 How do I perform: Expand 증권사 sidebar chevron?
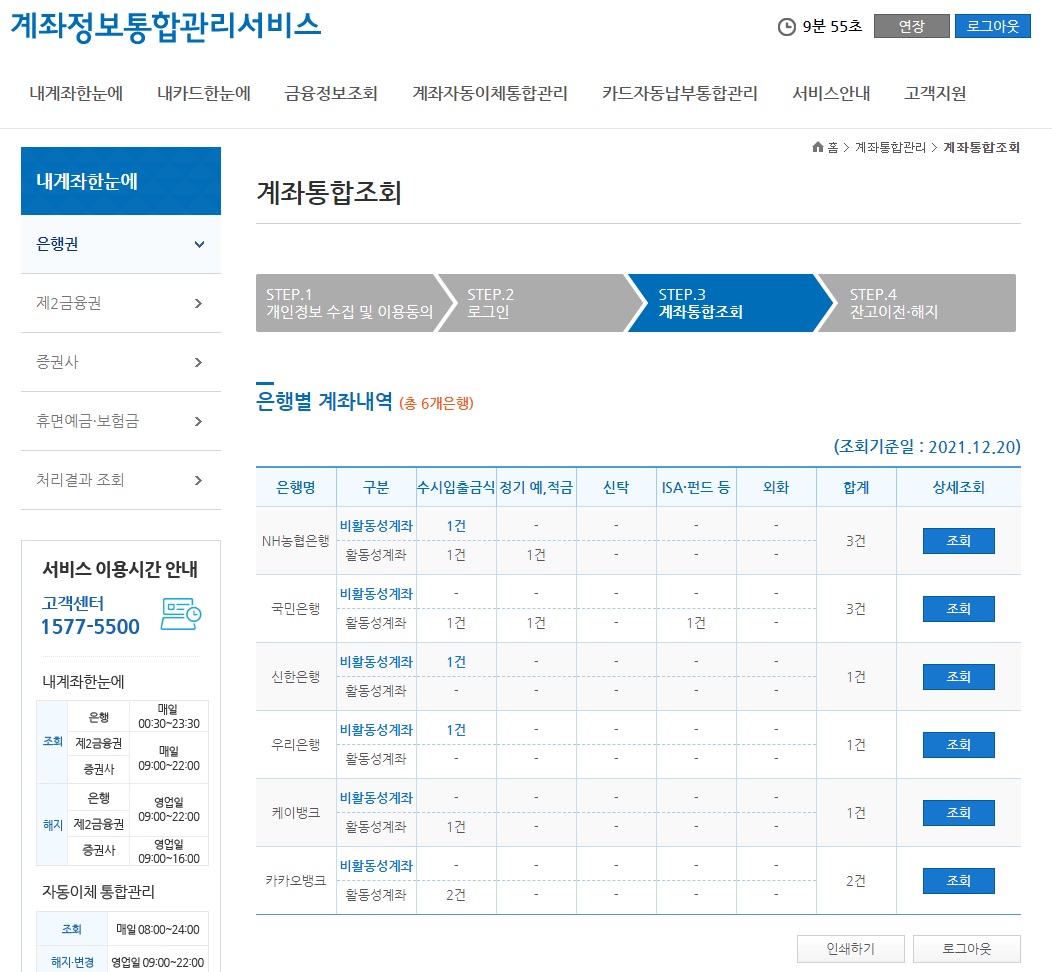(x=198, y=362)
